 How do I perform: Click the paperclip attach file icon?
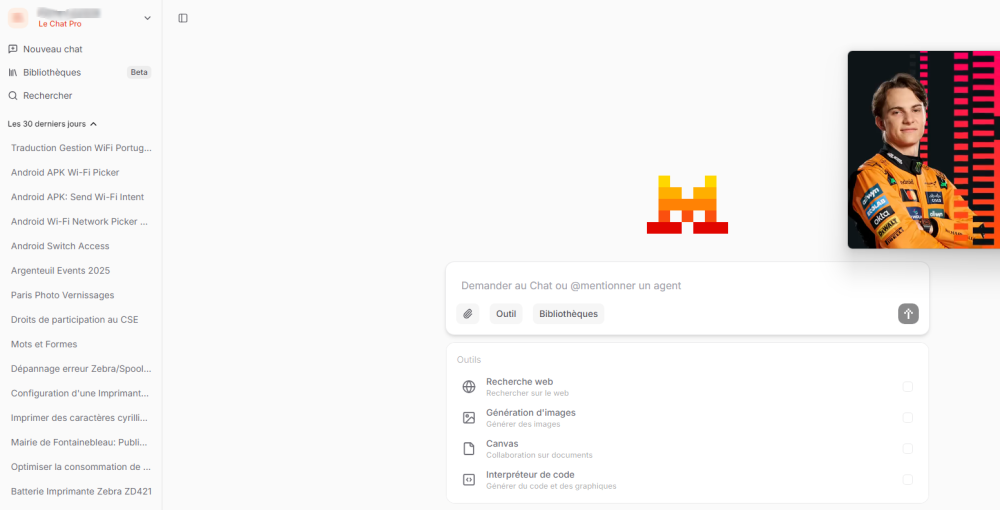(x=467, y=314)
